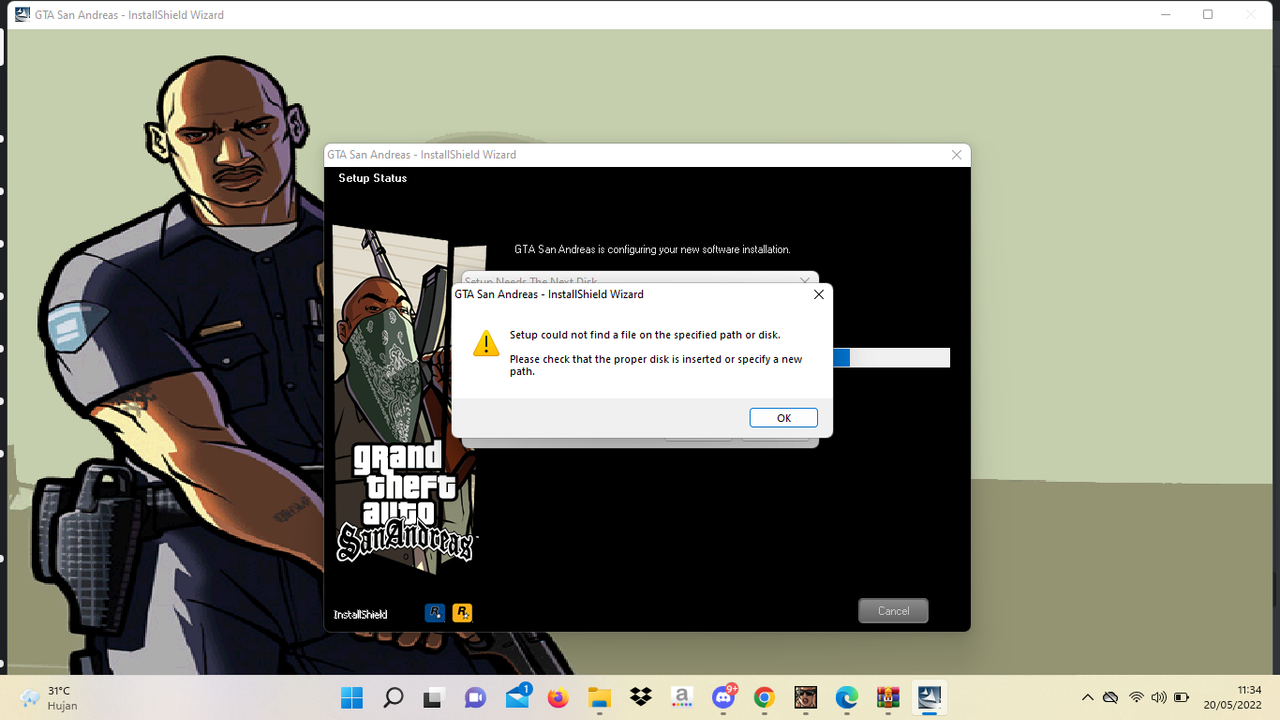Open Wi-Fi network settings in tray
The width and height of the screenshot is (1280, 720).
coord(1136,697)
